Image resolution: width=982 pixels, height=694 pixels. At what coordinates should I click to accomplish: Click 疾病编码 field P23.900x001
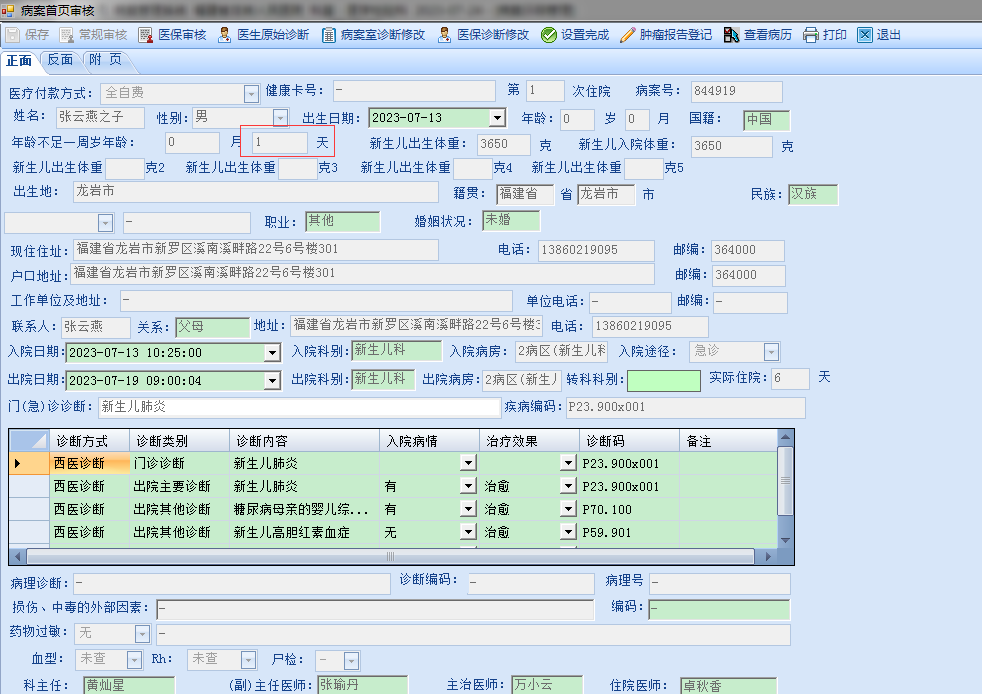[x=686, y=407]
